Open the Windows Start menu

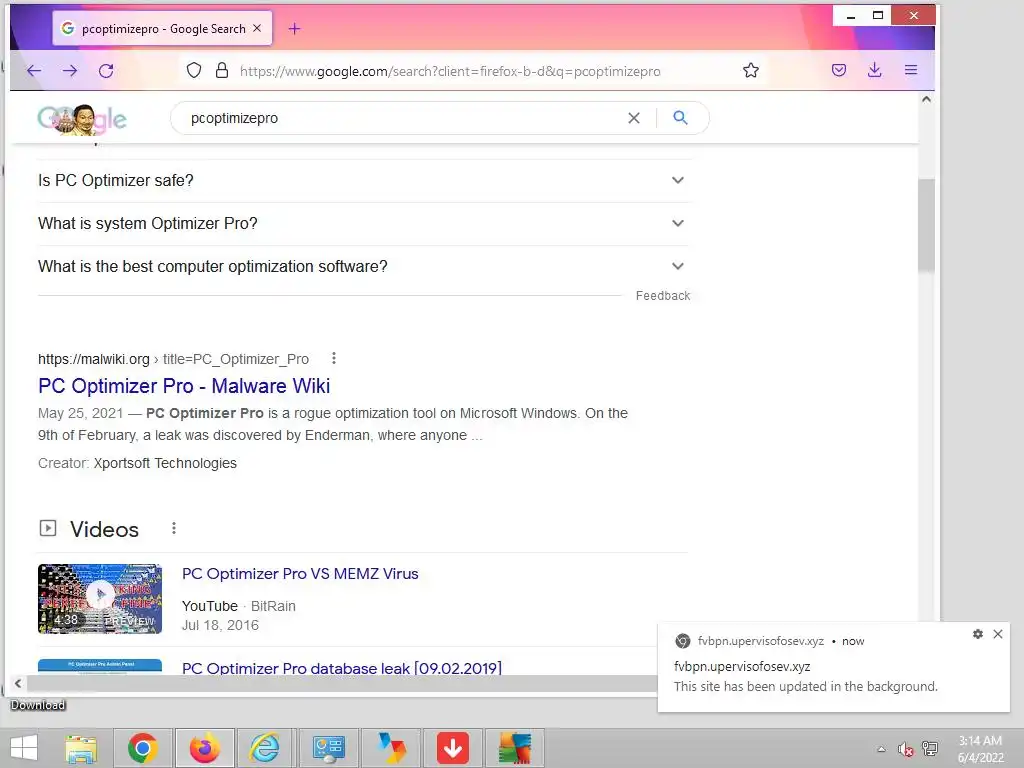coord(24,748)
